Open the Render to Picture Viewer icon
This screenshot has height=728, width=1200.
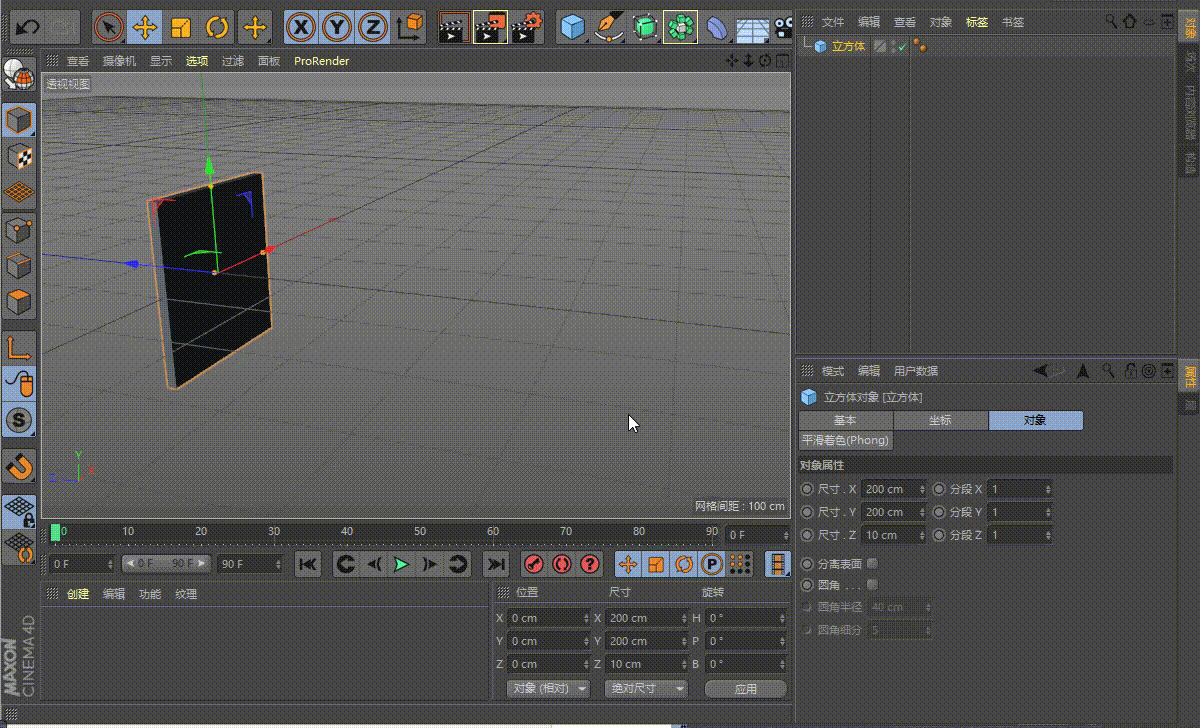click(490, 27)
